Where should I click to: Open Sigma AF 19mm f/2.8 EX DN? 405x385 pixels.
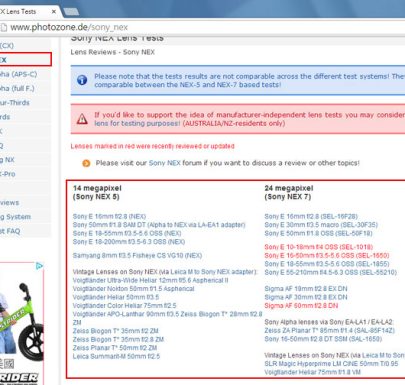pyautogui.click(x=306, y=289)
